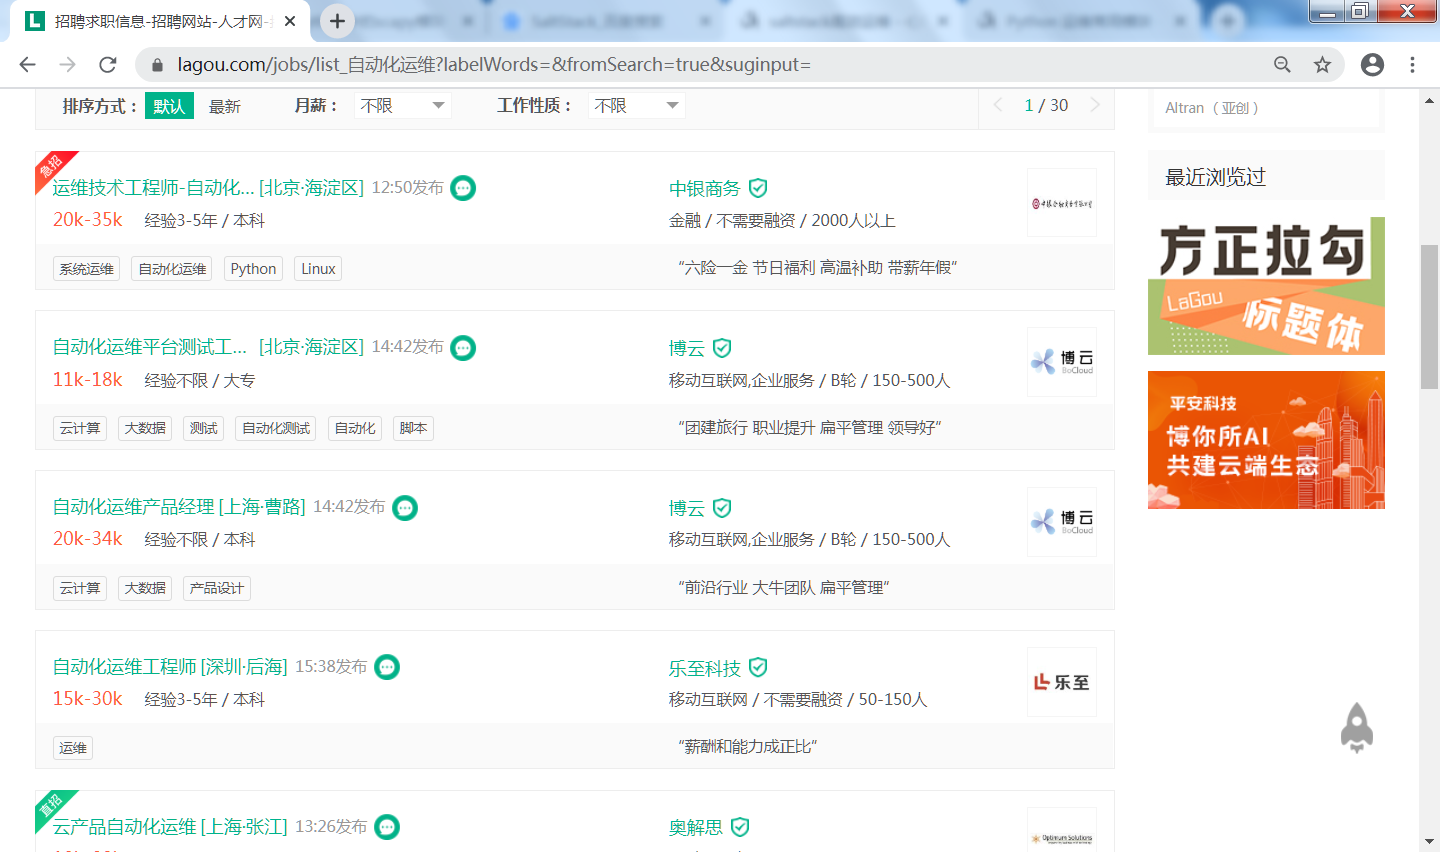Open the Chrome three-dot menu
The height and width of the screenshot is (852, 1440).
pyautogui.click(x=1412, y=65)
